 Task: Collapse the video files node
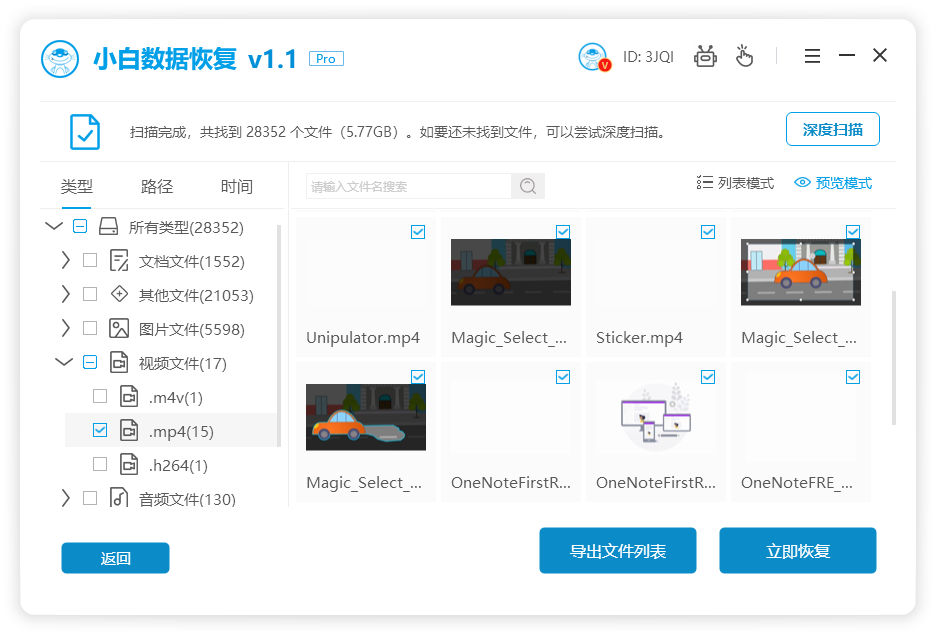click(x=64, y=362)
